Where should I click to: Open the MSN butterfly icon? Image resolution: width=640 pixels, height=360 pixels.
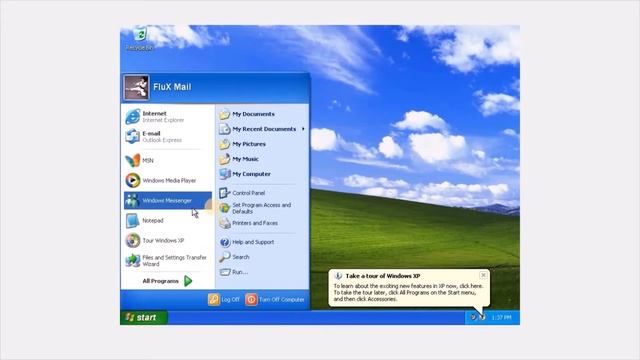pos(133,160)
